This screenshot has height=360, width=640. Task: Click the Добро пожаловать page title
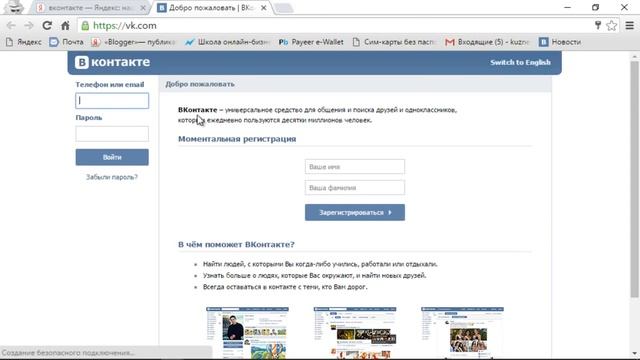point(200,84)
